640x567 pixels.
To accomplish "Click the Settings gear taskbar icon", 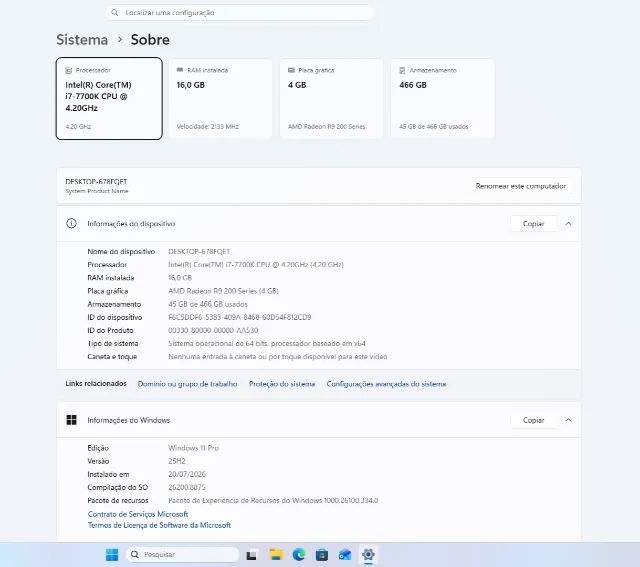I will pos(368,554).
